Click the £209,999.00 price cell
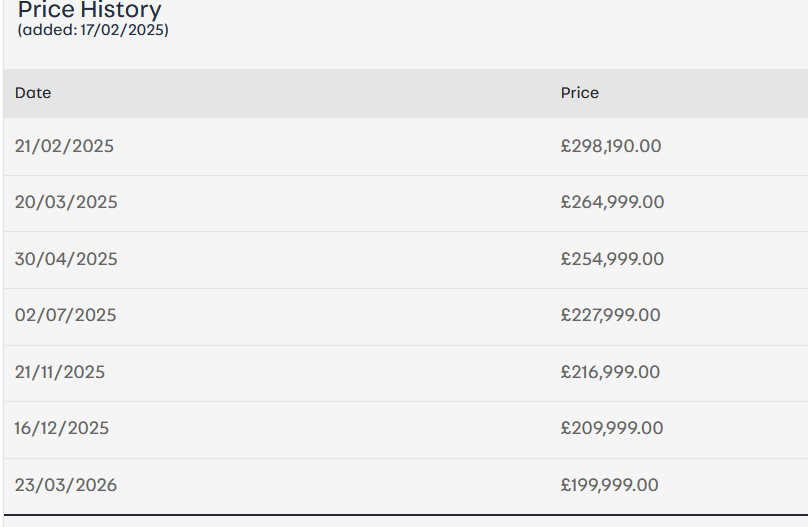The width and height of the screenshot is (808, 527). point(612,428)
